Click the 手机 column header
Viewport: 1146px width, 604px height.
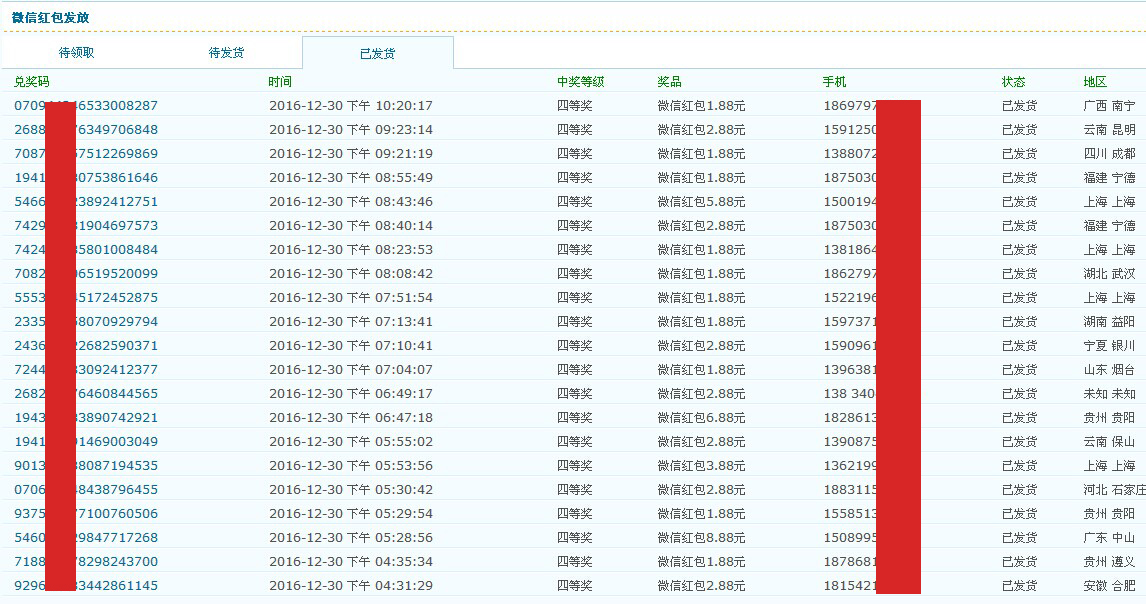tap(835, 82)
